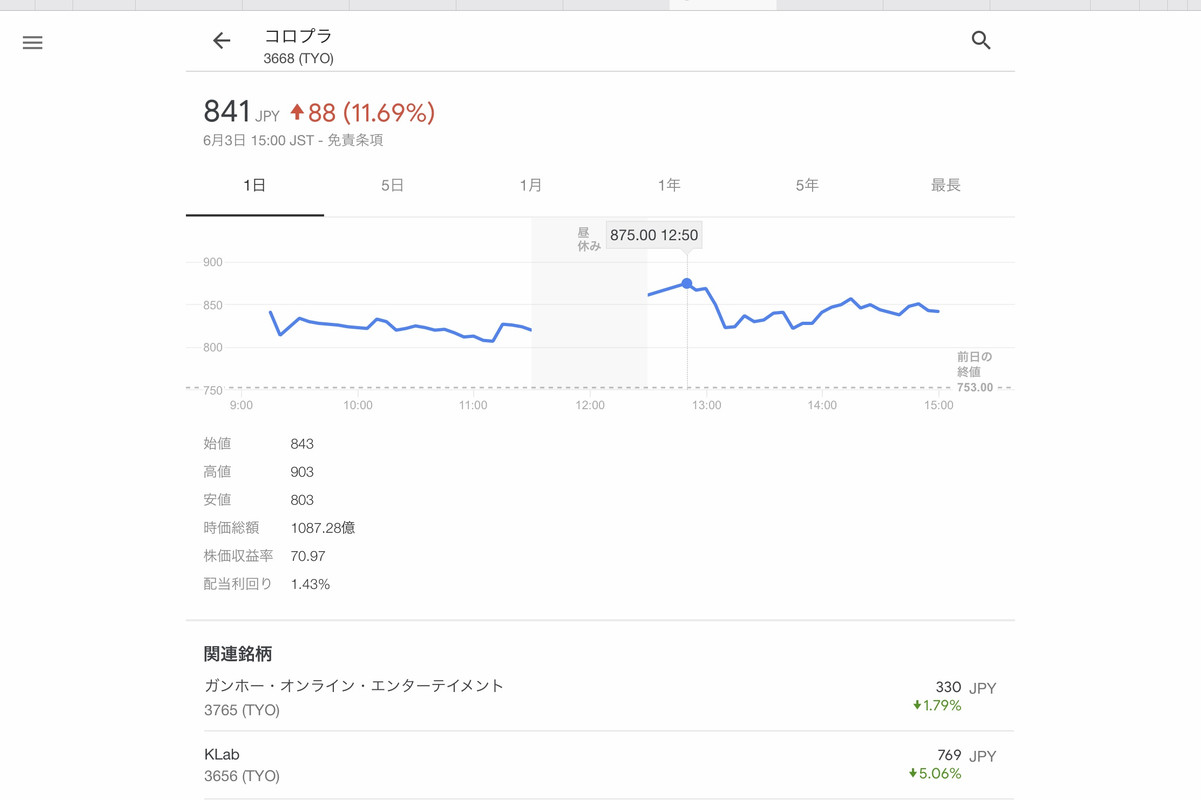
Task: Click the 13:00 axis label
Action: 707,405
